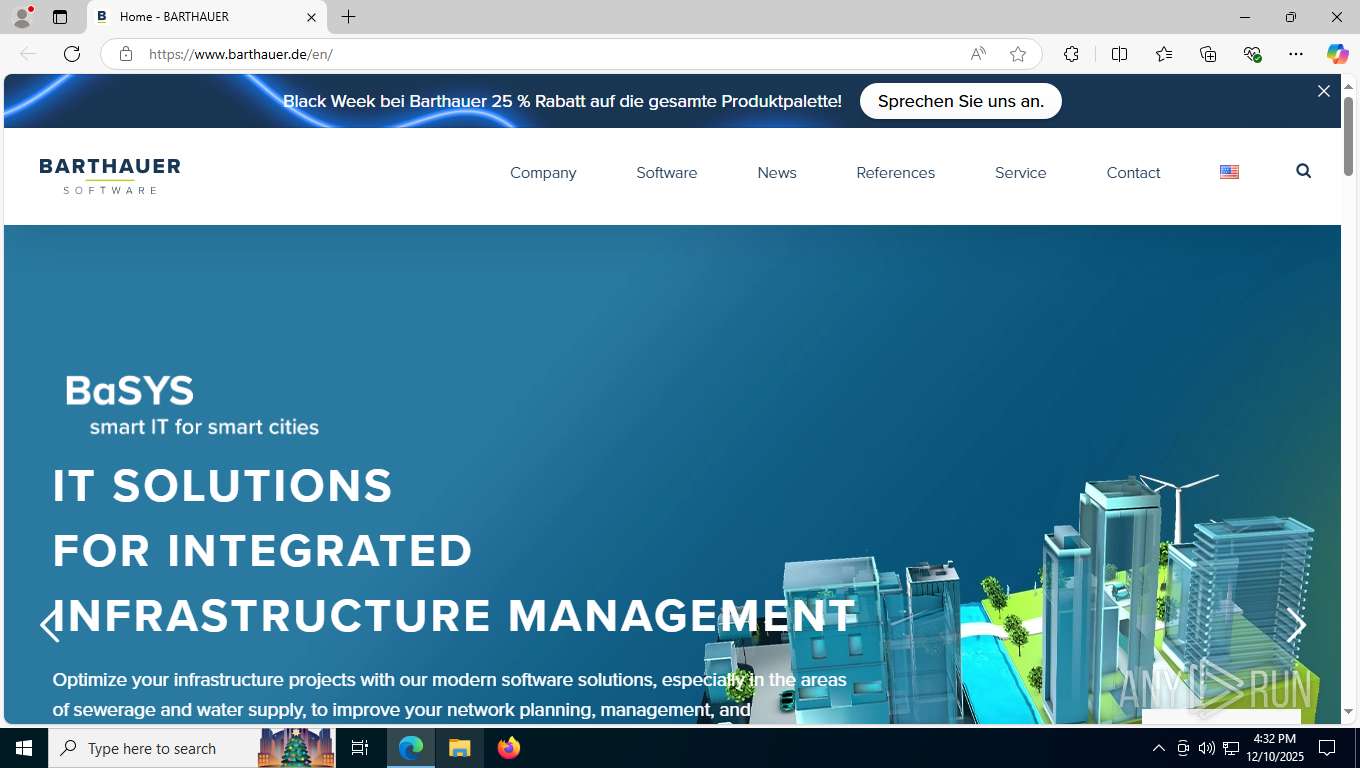Click the Barthauer Software logo

point(110,176)
